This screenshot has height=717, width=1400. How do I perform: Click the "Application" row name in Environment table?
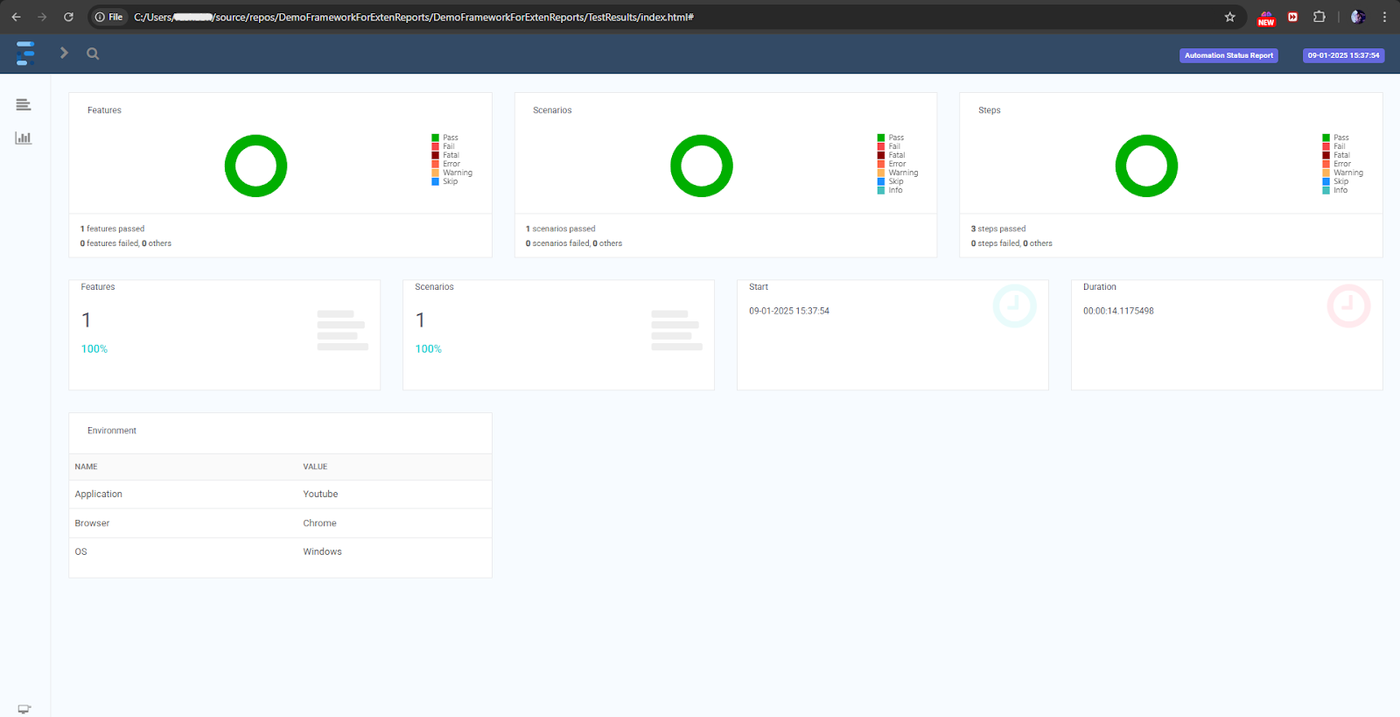[98, 494]
